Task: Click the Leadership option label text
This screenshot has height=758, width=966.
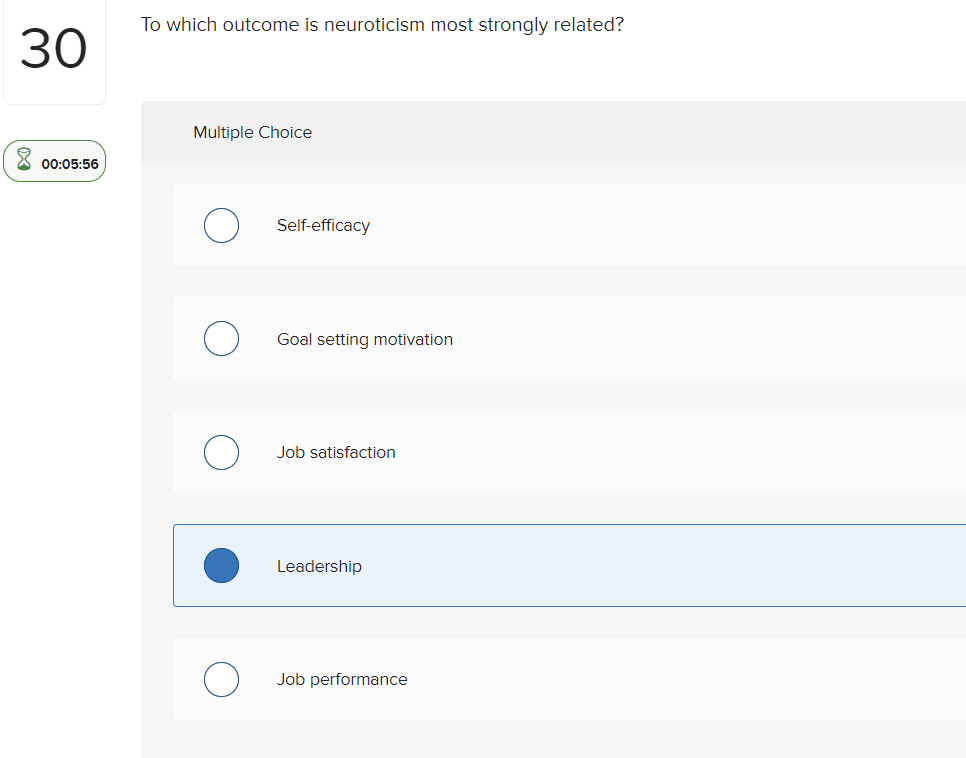Action: 319,565
